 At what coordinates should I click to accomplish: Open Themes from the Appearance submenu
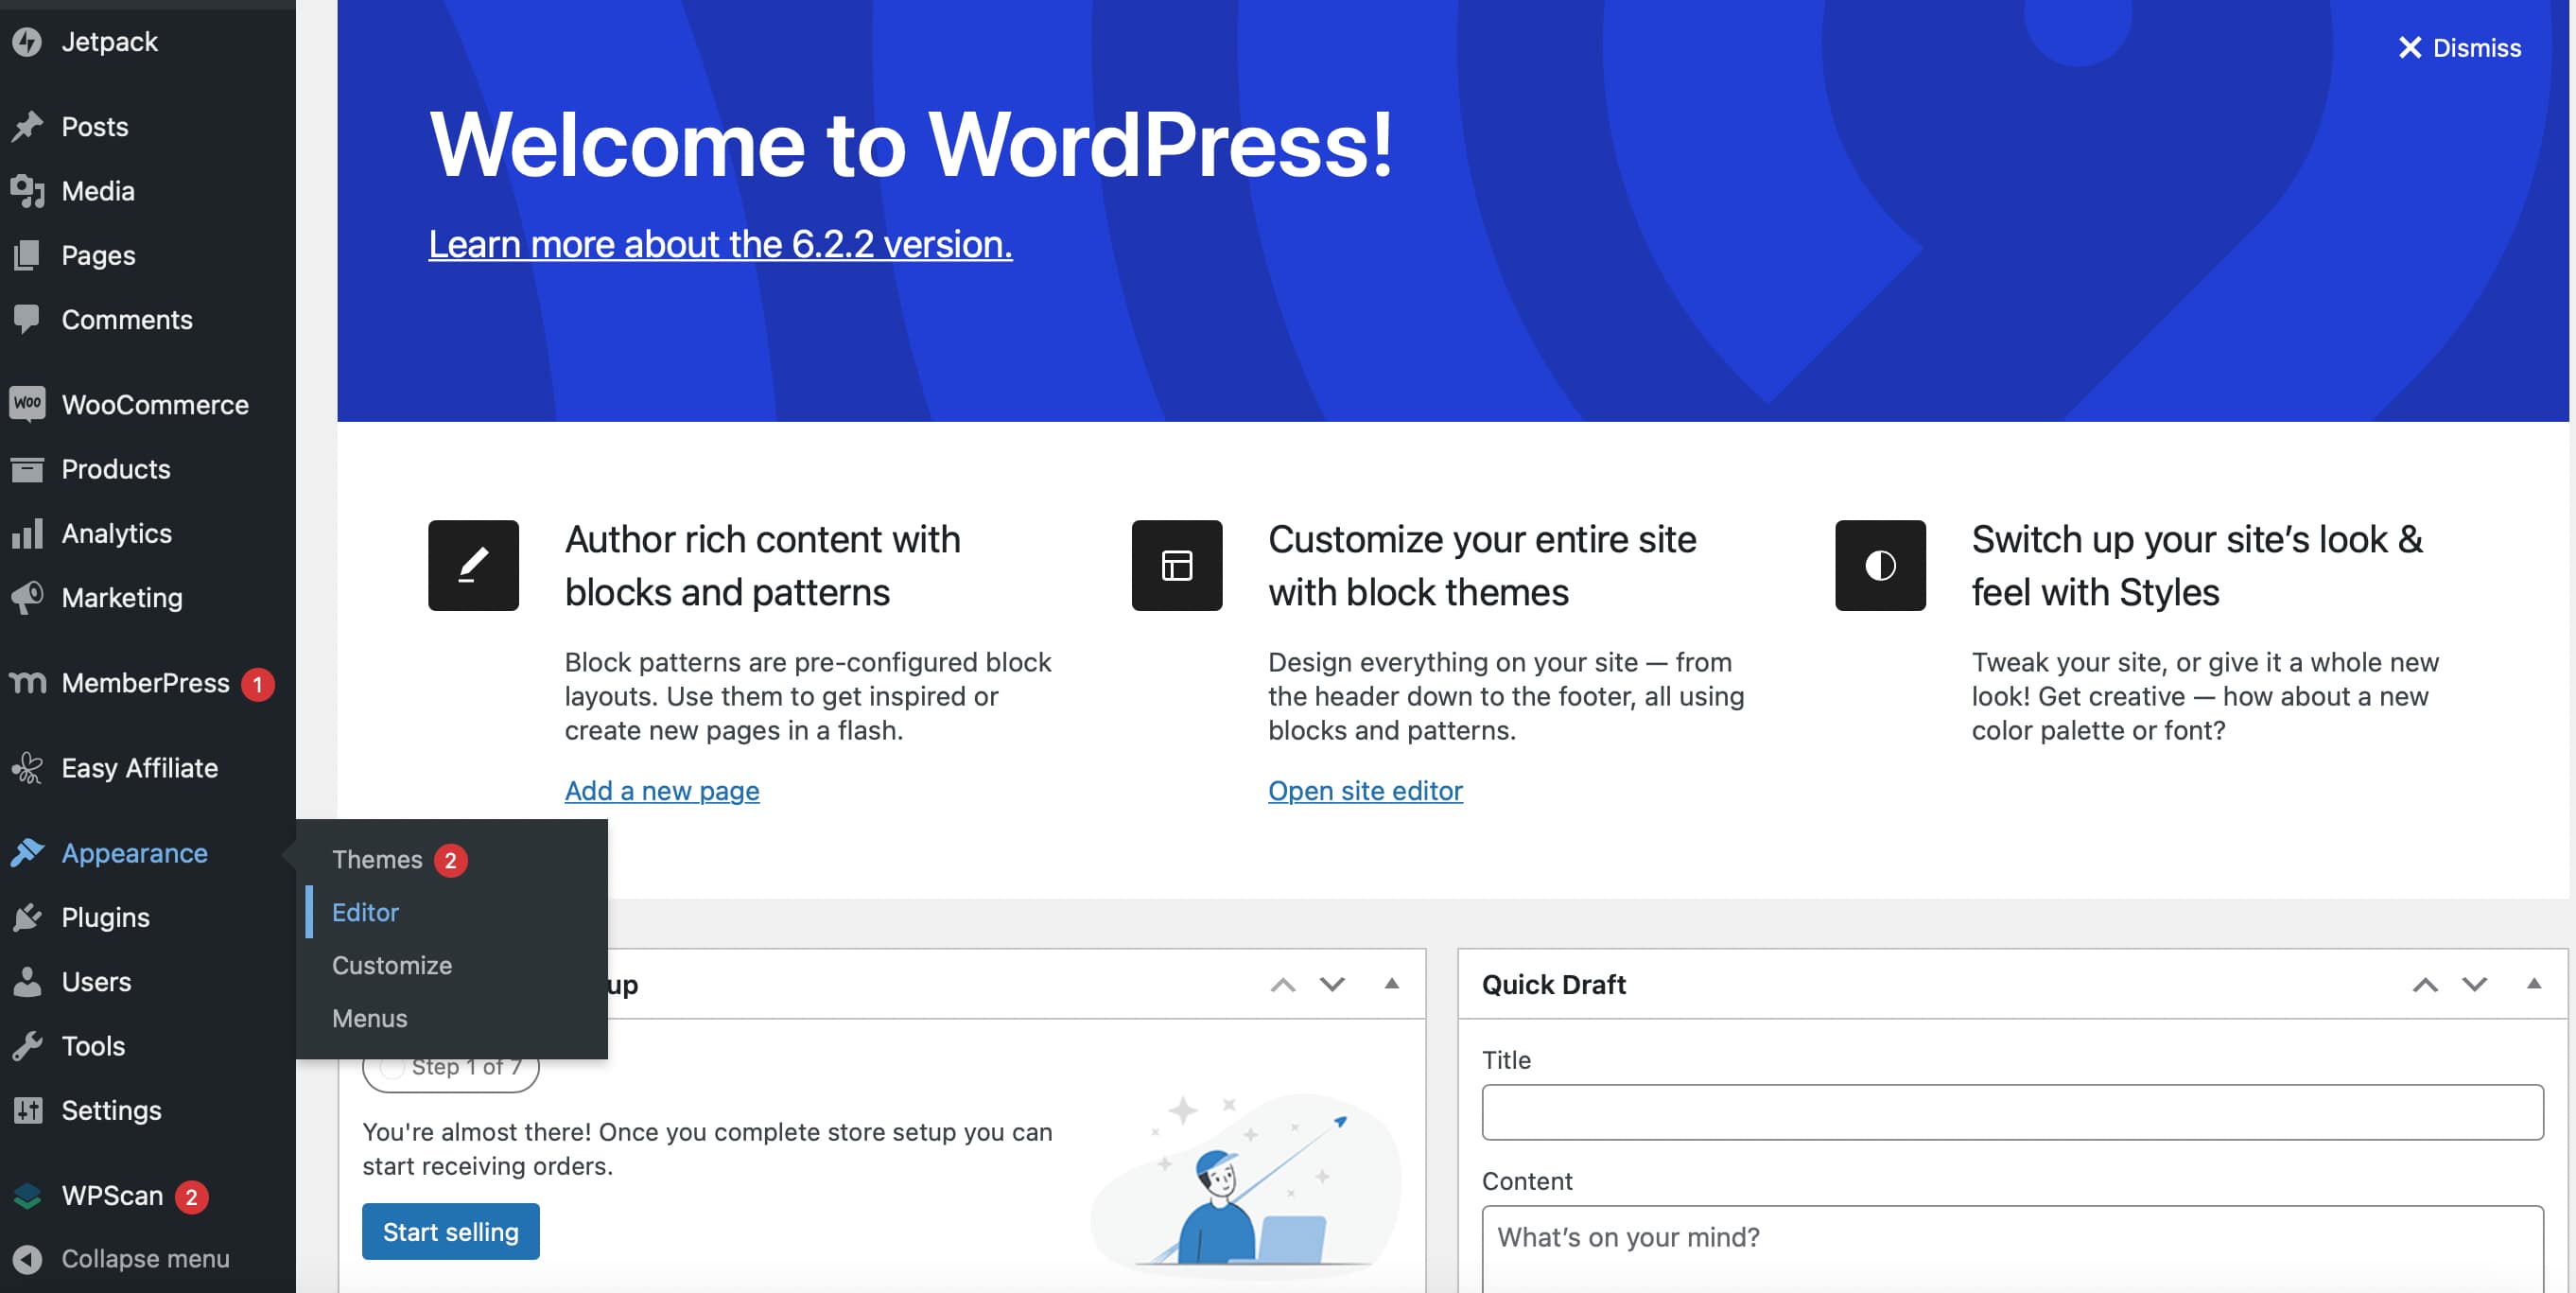[x=378, y=859]
